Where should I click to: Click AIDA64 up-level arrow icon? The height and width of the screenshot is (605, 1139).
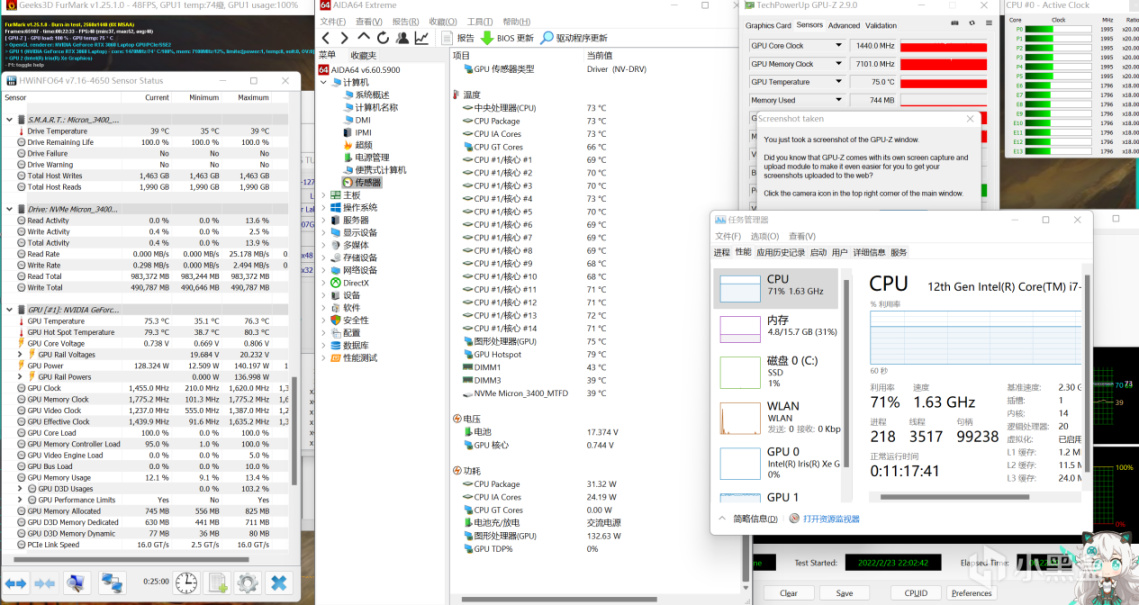363,38
